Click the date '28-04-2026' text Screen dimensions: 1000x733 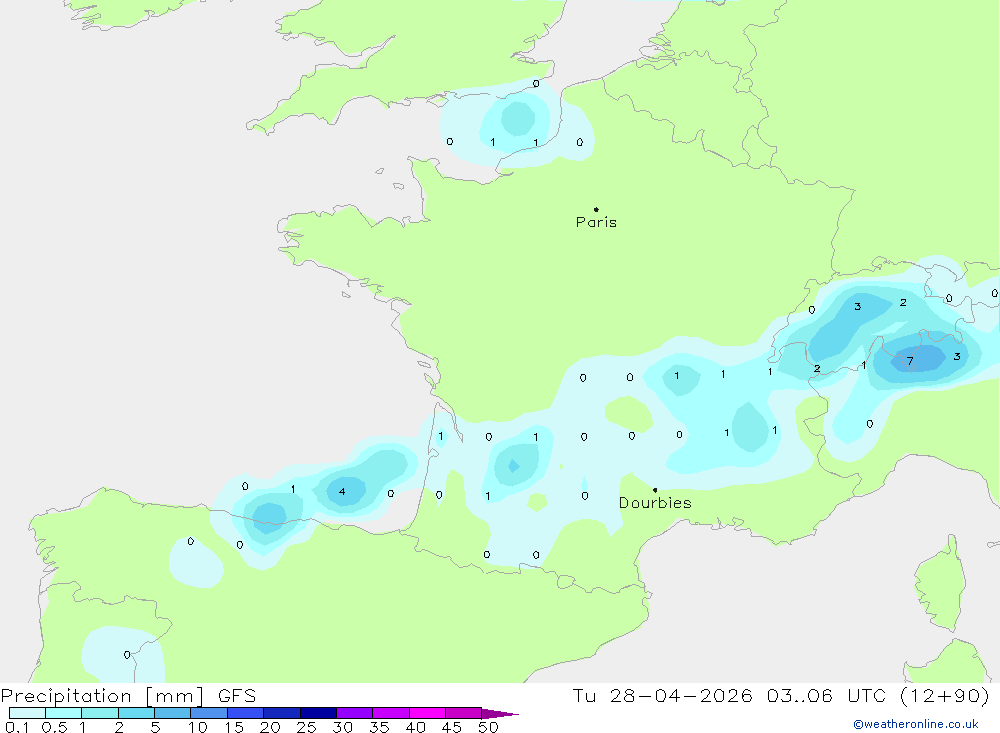click(x=680, y=695)
